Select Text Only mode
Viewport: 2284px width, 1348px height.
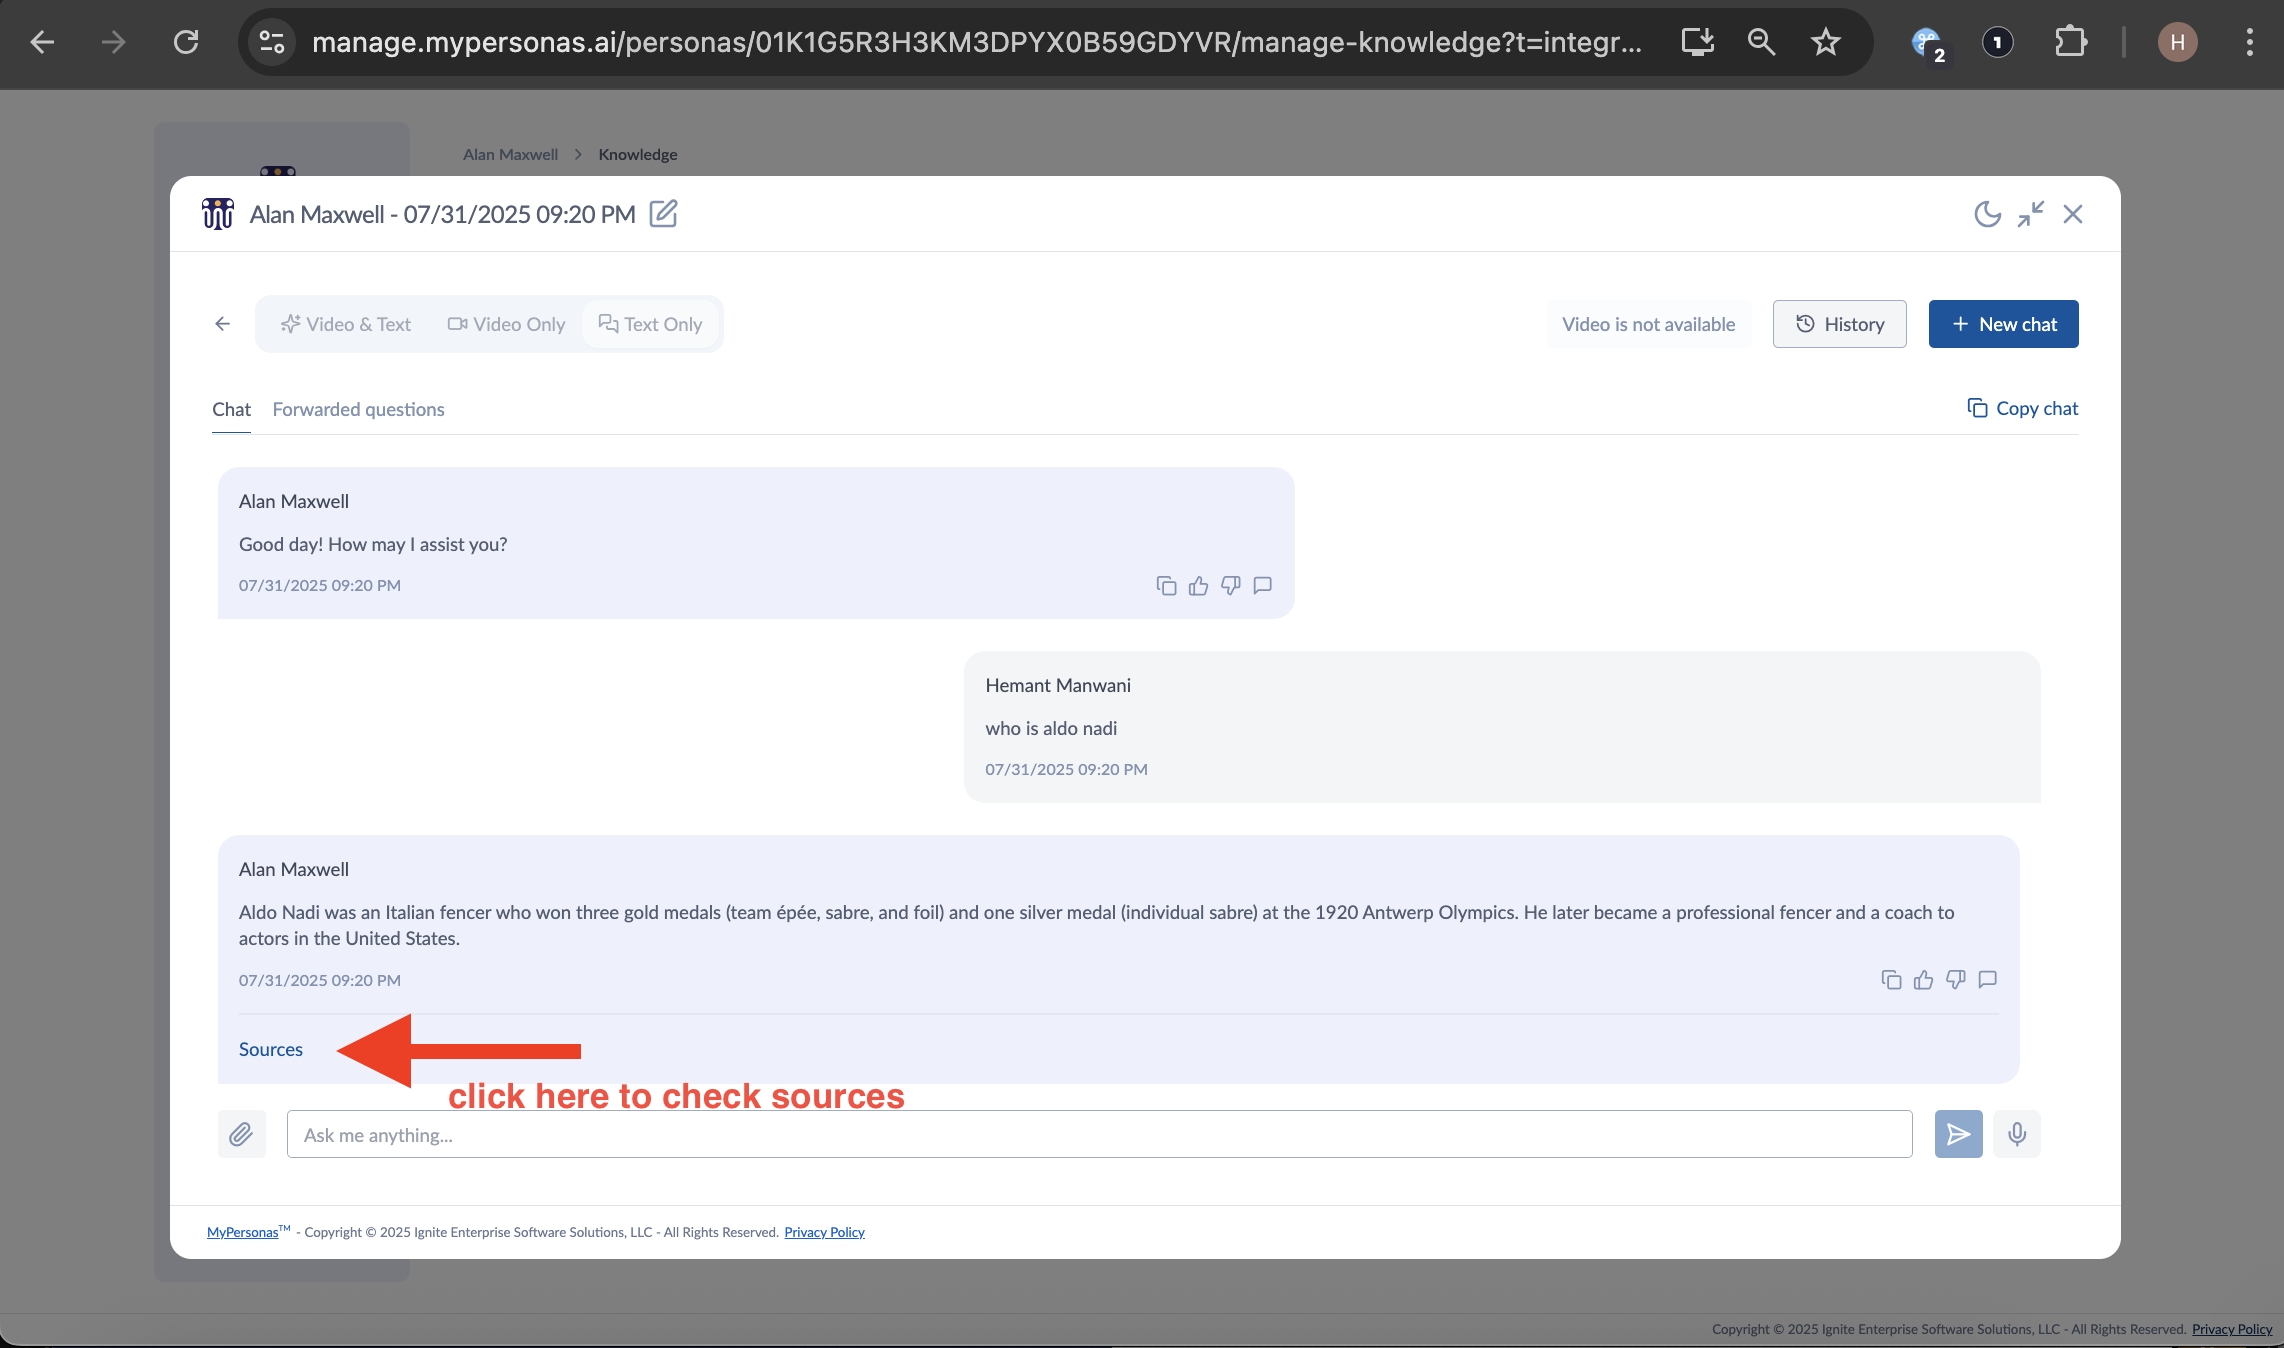coord(650,324)
